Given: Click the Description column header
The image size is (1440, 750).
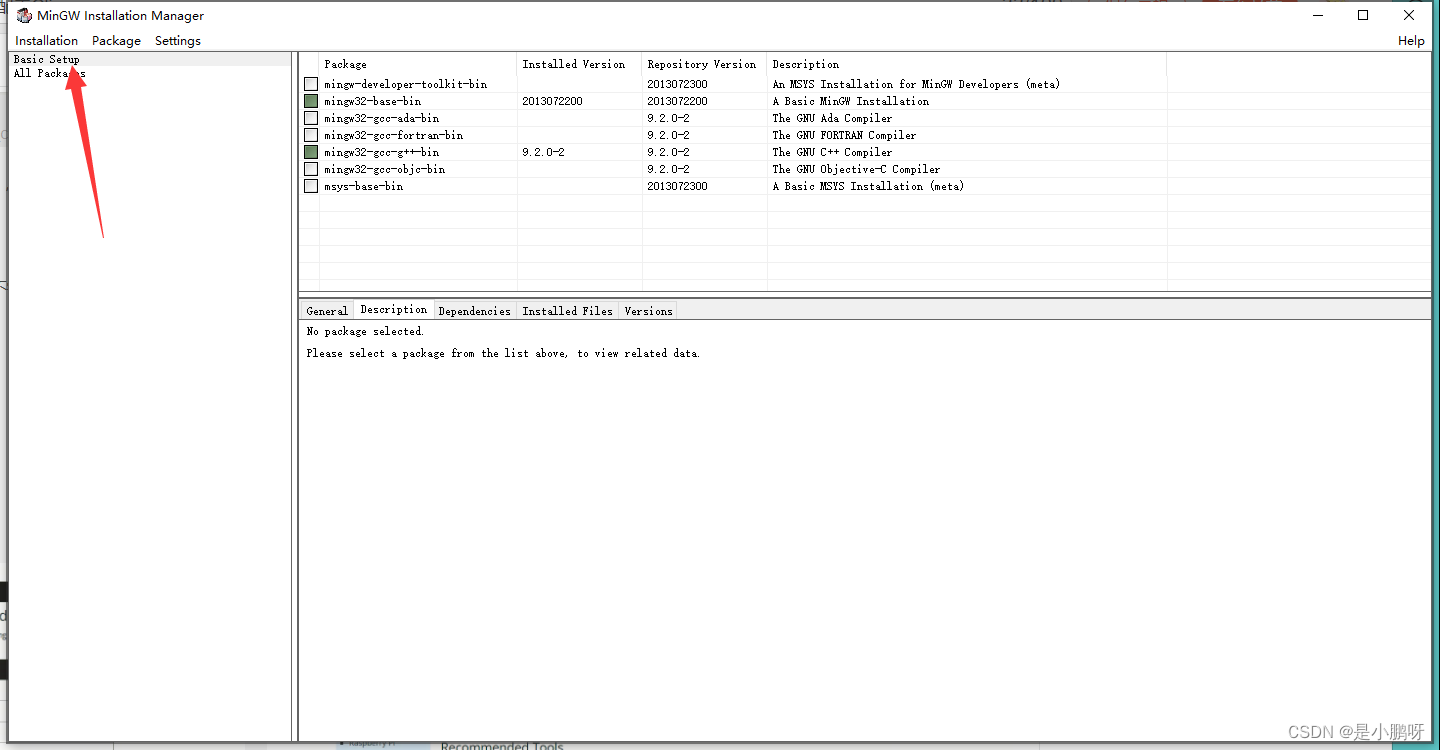Looking at the screenshot, I should pos(967,64).
